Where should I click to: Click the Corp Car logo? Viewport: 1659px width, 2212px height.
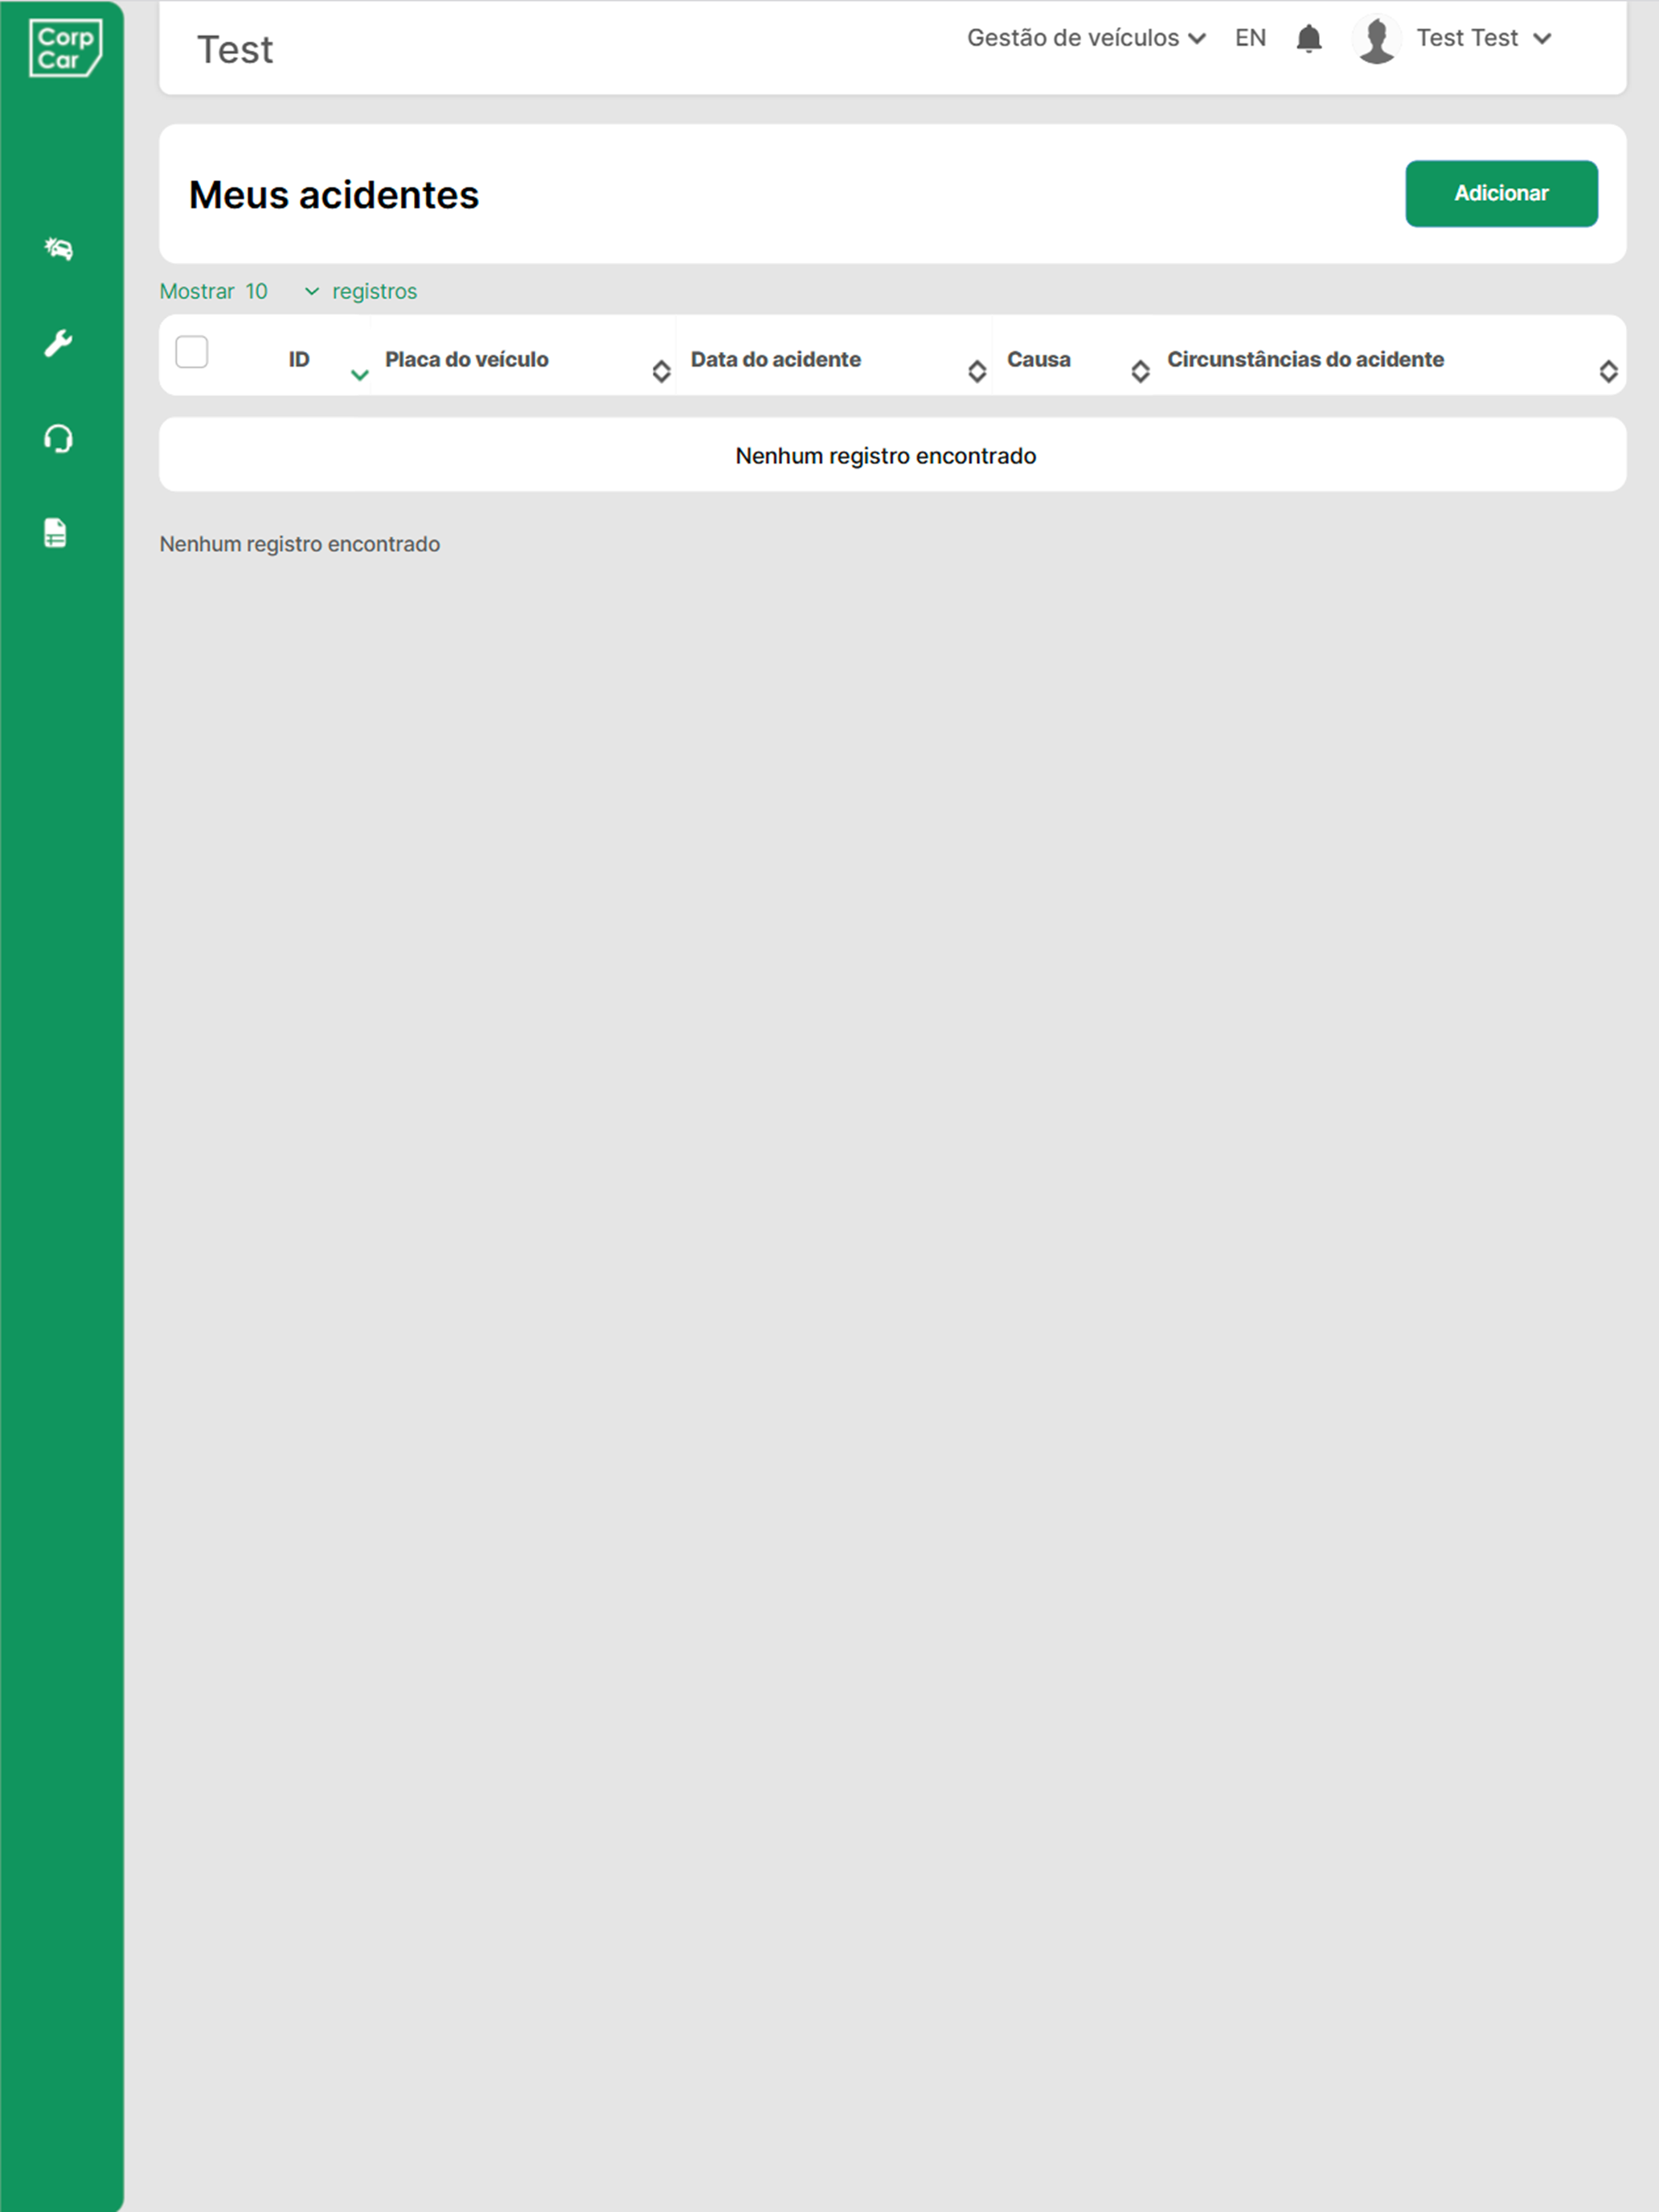point(65,48)
